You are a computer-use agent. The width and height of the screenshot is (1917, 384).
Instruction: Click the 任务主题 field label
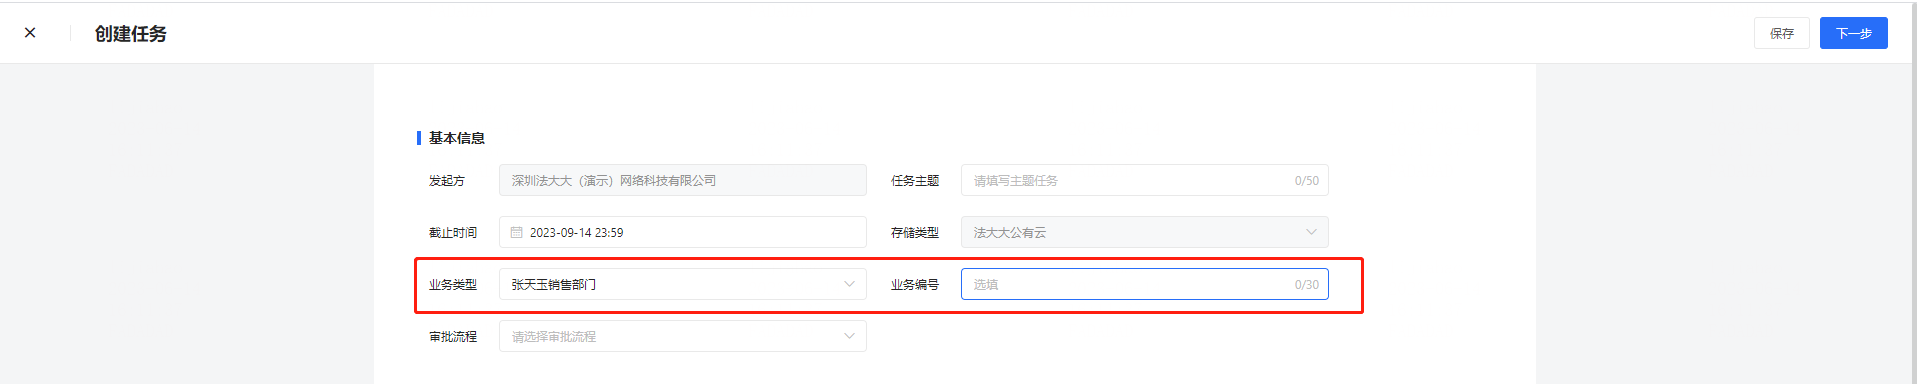(915, 180)
